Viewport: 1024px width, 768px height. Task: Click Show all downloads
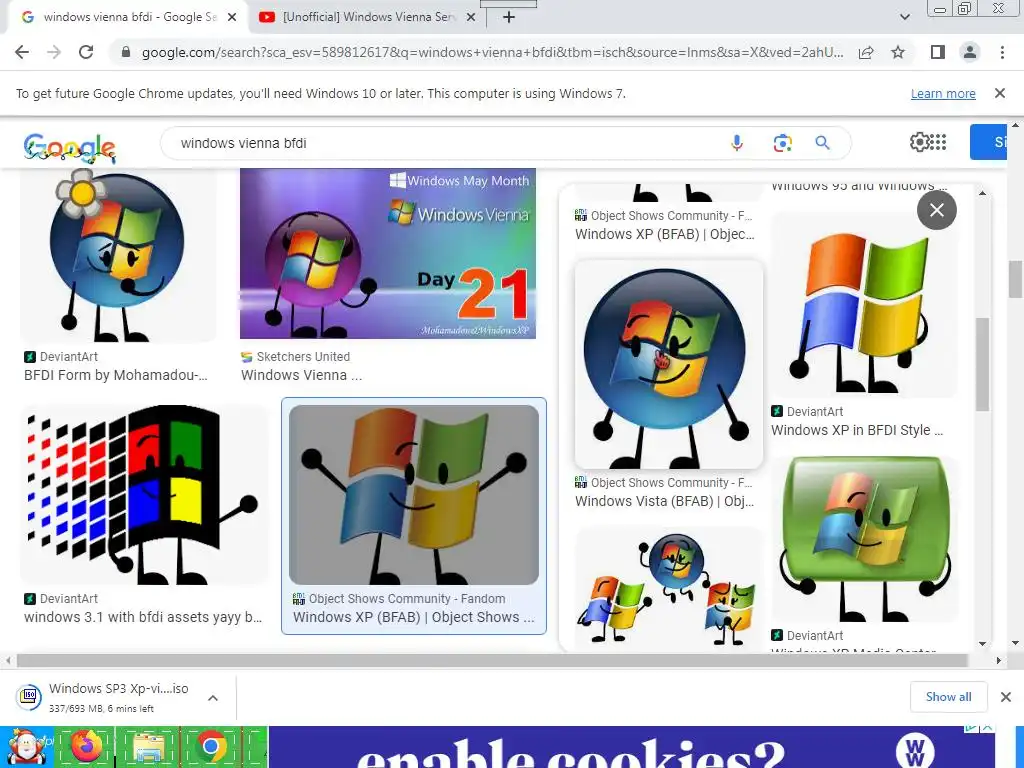[948, 697]
